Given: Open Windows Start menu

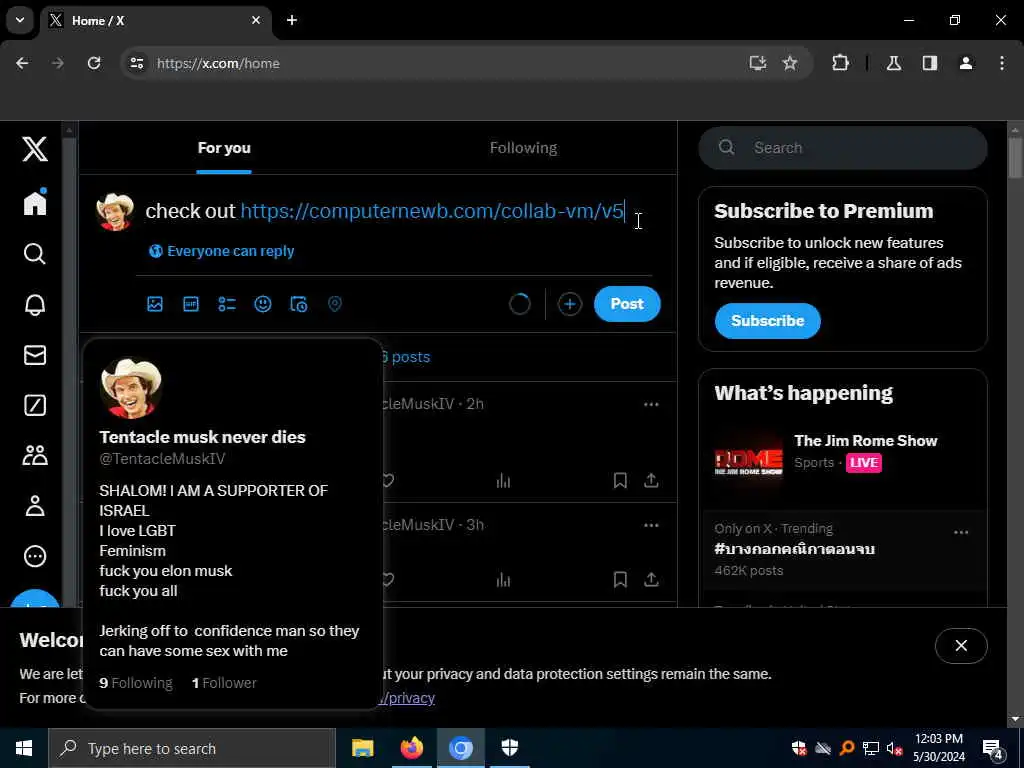Looking at the screenshot, I should pyautogui.click(x=24, y=748).
